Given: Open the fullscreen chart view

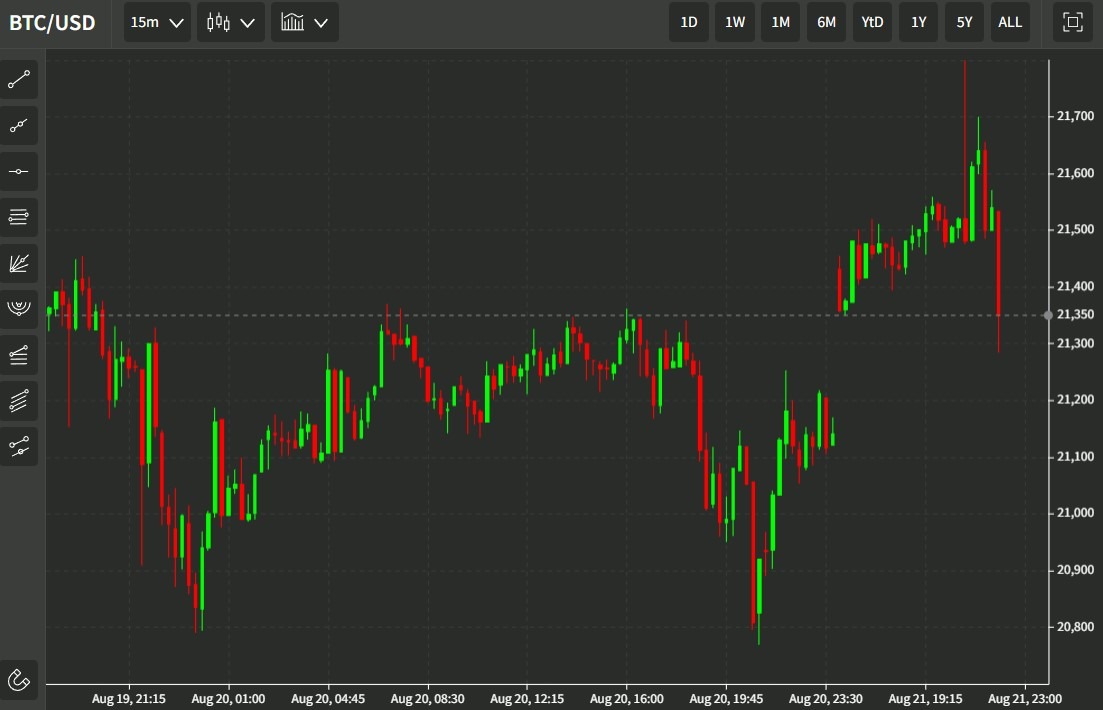Looking at the screenshot, I should (1071, 22).
